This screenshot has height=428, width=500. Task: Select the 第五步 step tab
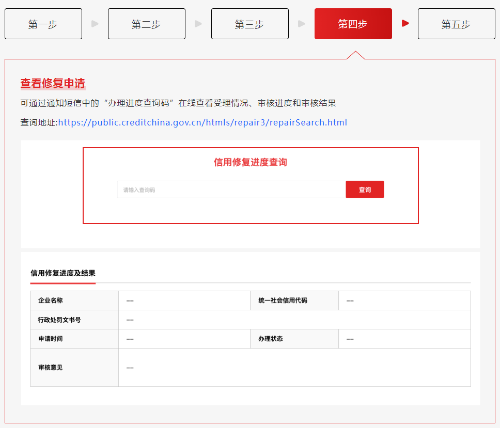tap(457, 24)
